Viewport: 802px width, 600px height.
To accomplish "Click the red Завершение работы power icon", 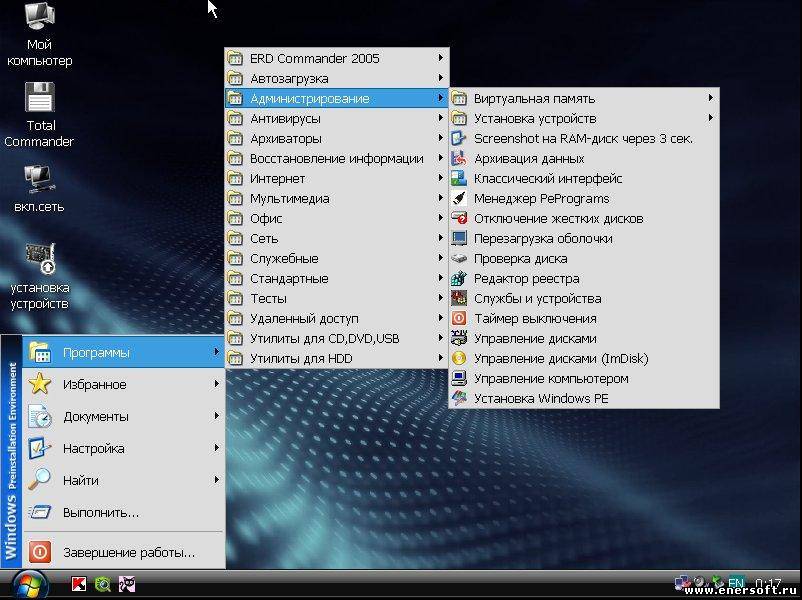I will 40,552.
